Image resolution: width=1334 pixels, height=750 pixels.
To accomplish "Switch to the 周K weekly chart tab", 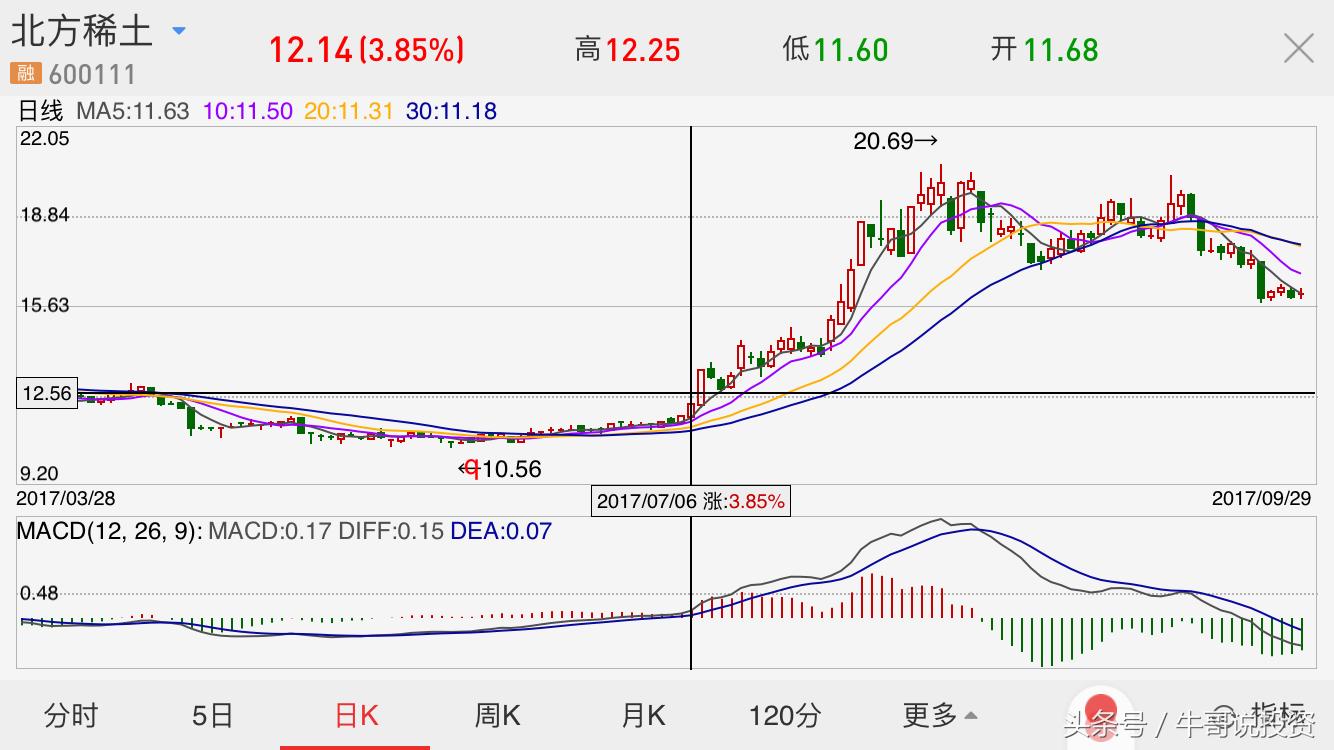I will pos(496,716).
